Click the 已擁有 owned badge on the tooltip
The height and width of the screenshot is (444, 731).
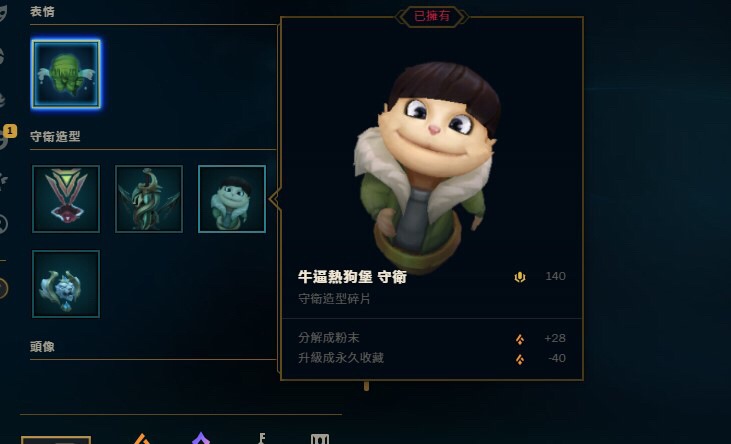432,16
